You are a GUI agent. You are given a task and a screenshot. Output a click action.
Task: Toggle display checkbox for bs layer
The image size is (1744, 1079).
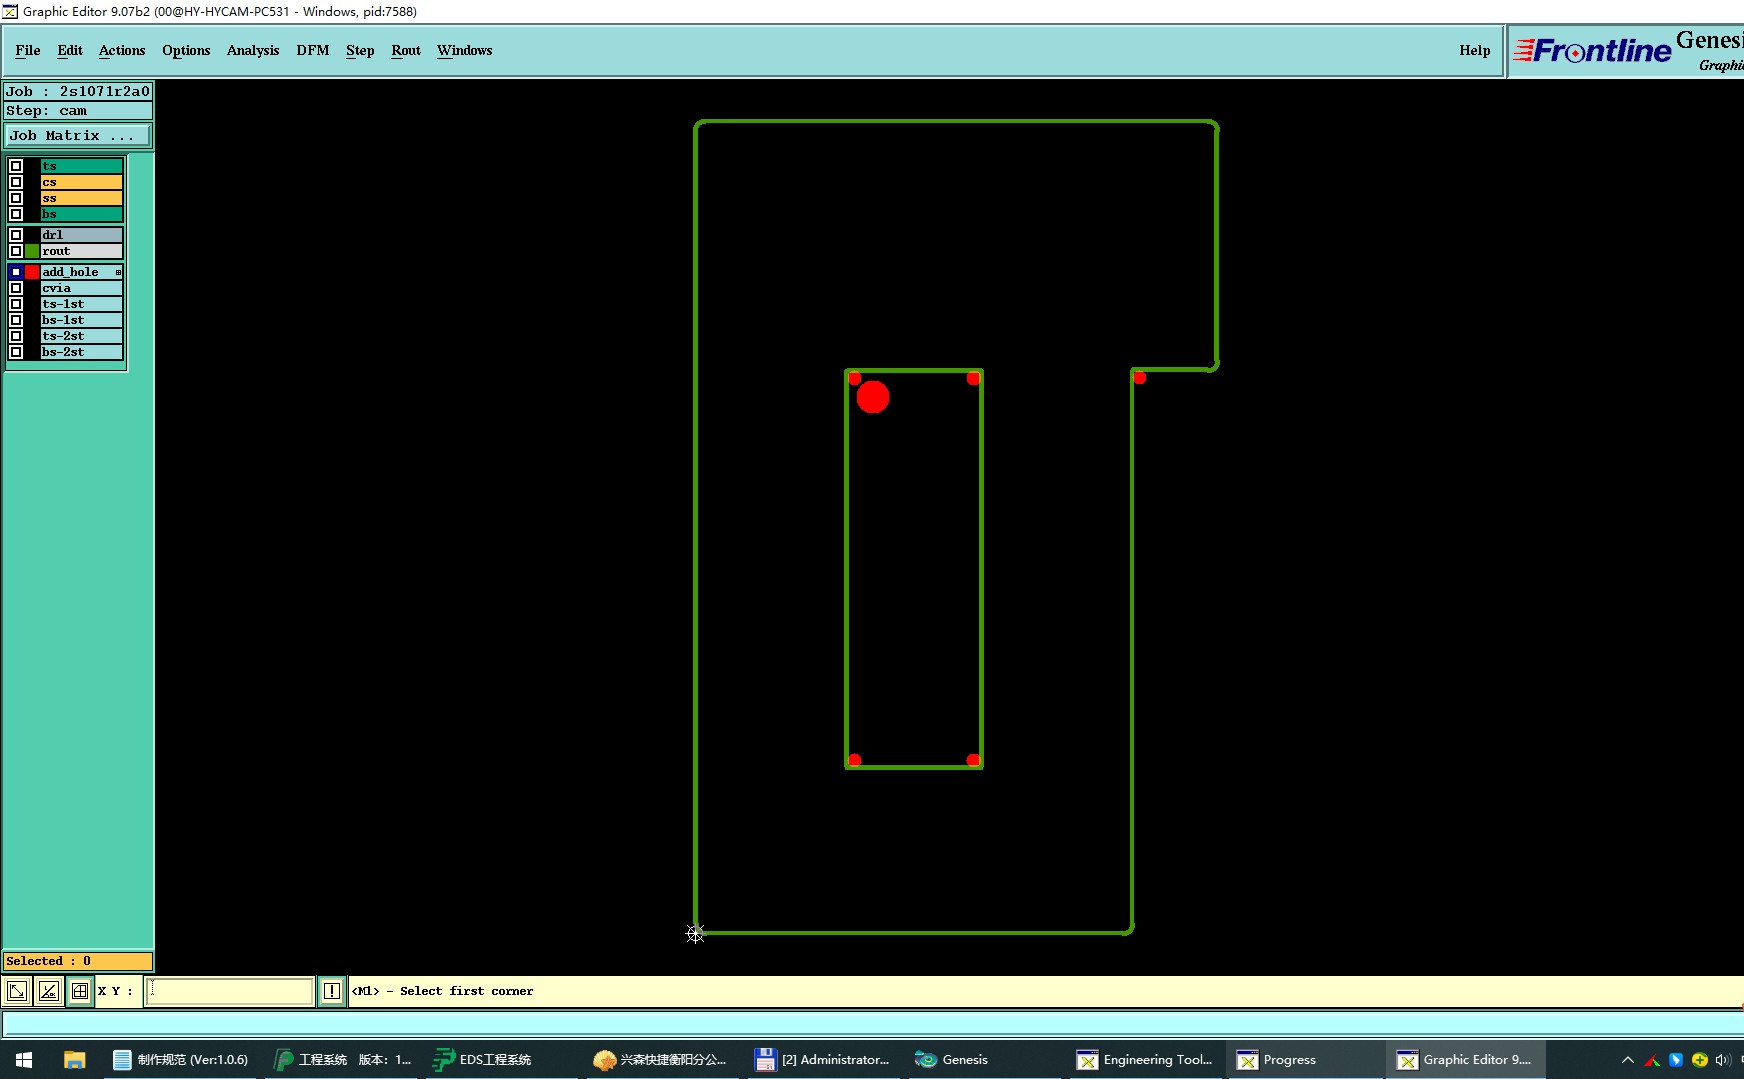click(16, 214)
